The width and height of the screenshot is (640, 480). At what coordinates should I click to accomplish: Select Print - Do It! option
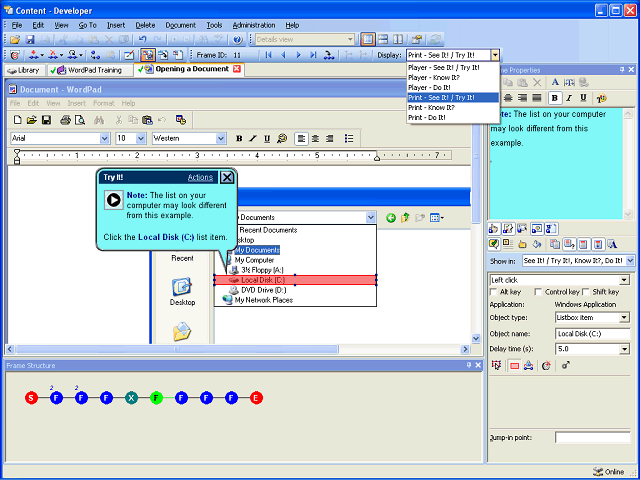[x=453, y=118]
